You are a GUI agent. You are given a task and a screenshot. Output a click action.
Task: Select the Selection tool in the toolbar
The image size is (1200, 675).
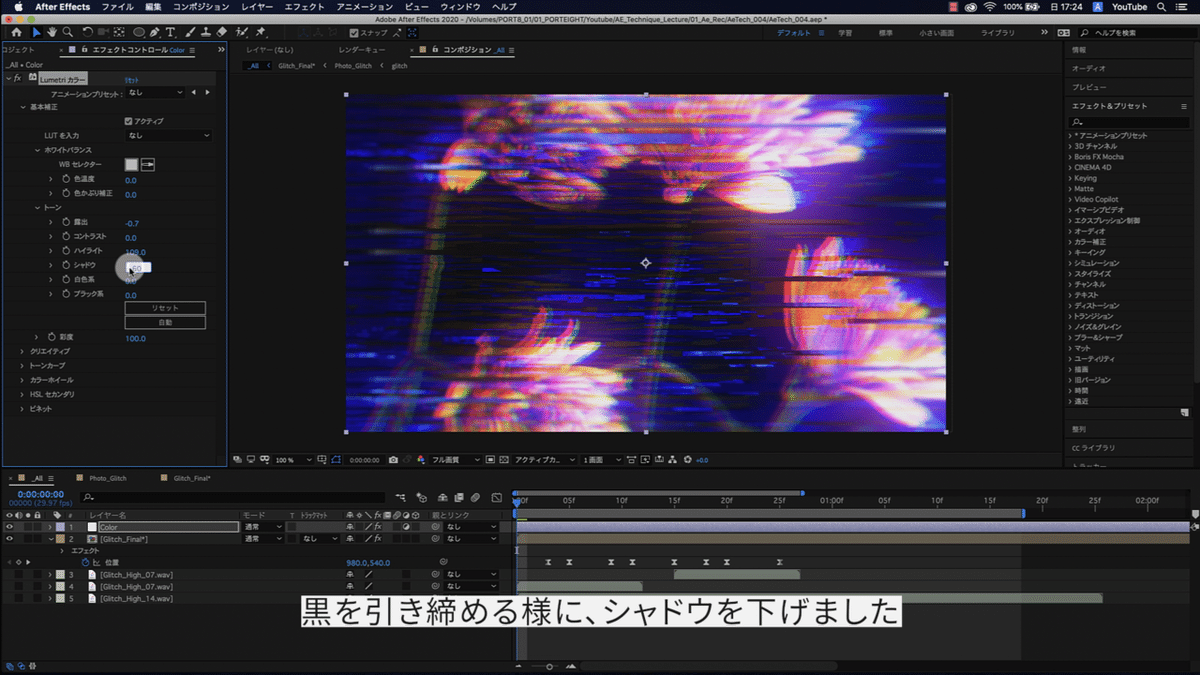pyautogui.click(x=35, y=33)
